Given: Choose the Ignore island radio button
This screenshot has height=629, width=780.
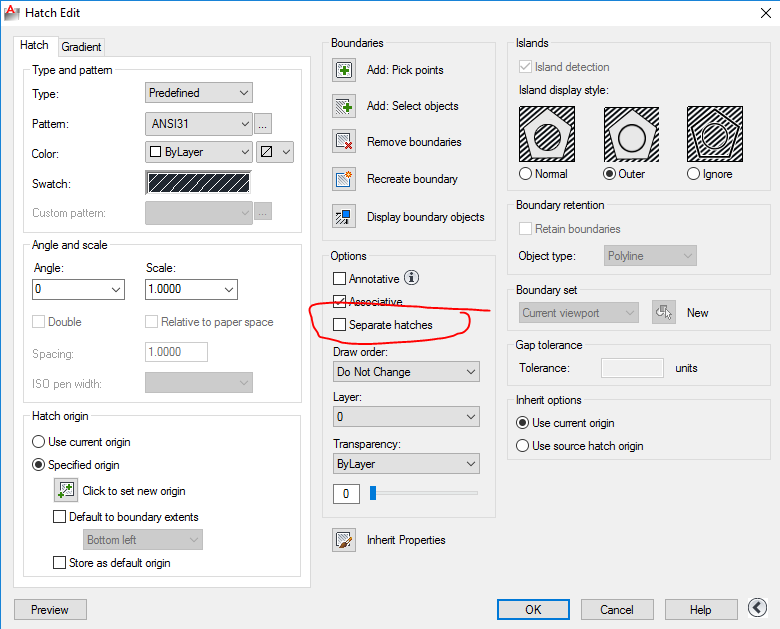Looking at the screenshot, I should pyautogui.click(x=693, y=174).
